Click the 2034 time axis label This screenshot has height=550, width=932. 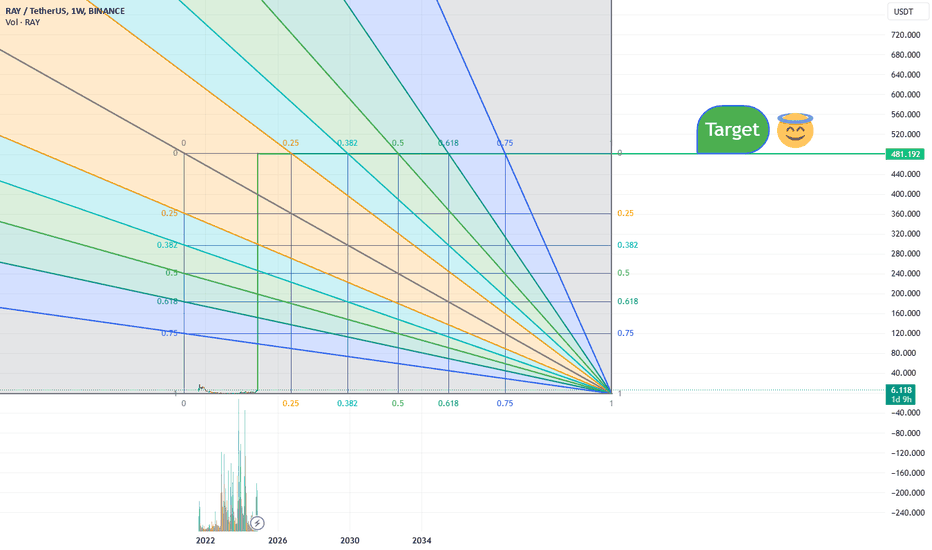coord(421,540)
